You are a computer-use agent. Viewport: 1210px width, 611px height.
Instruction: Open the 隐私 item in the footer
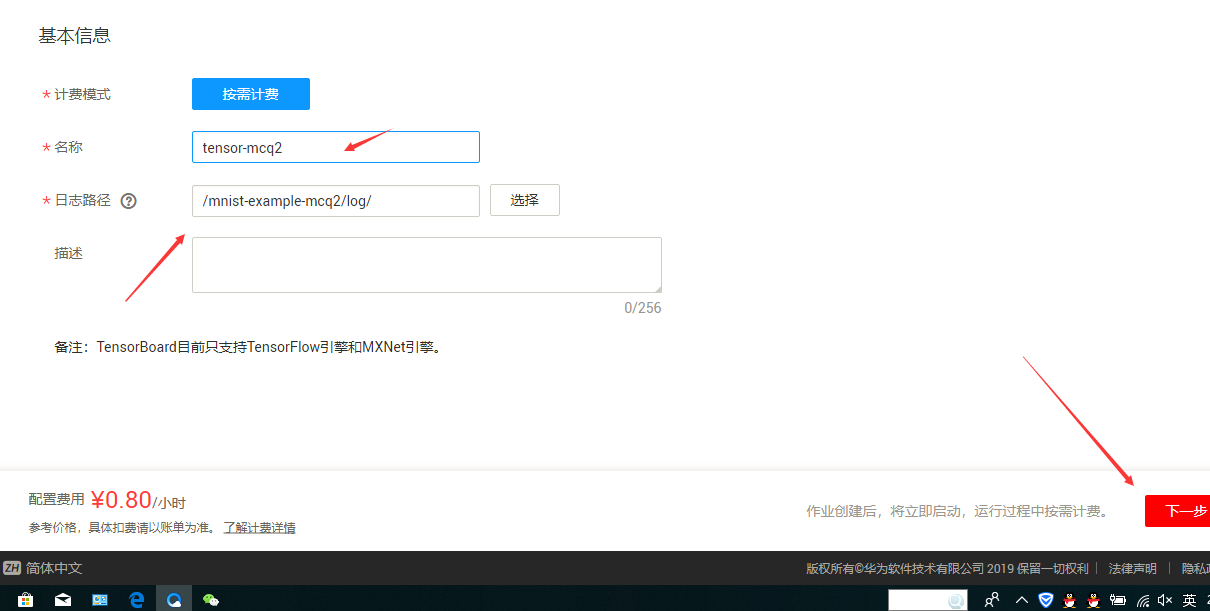1198,567
